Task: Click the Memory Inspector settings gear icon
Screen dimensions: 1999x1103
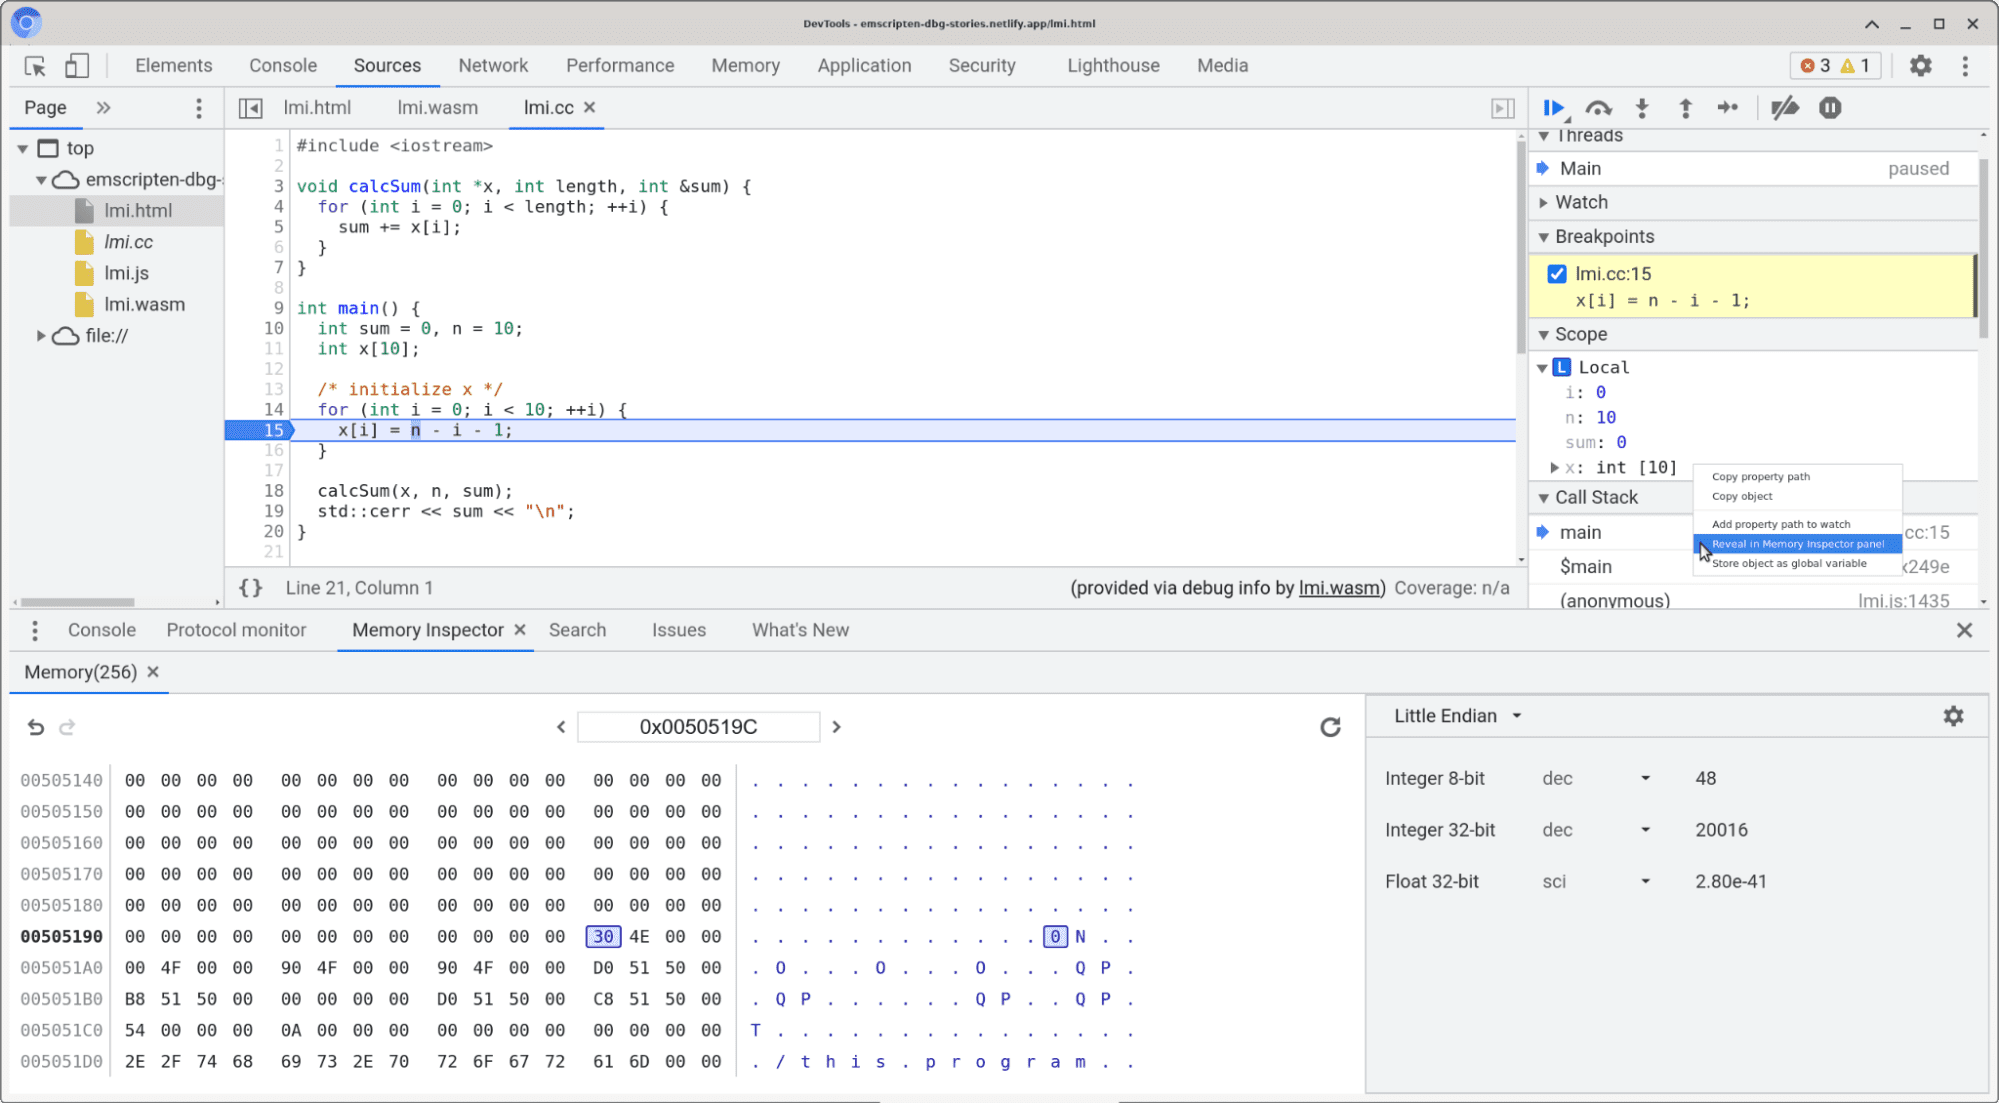Action: [x=1953, y=716]
